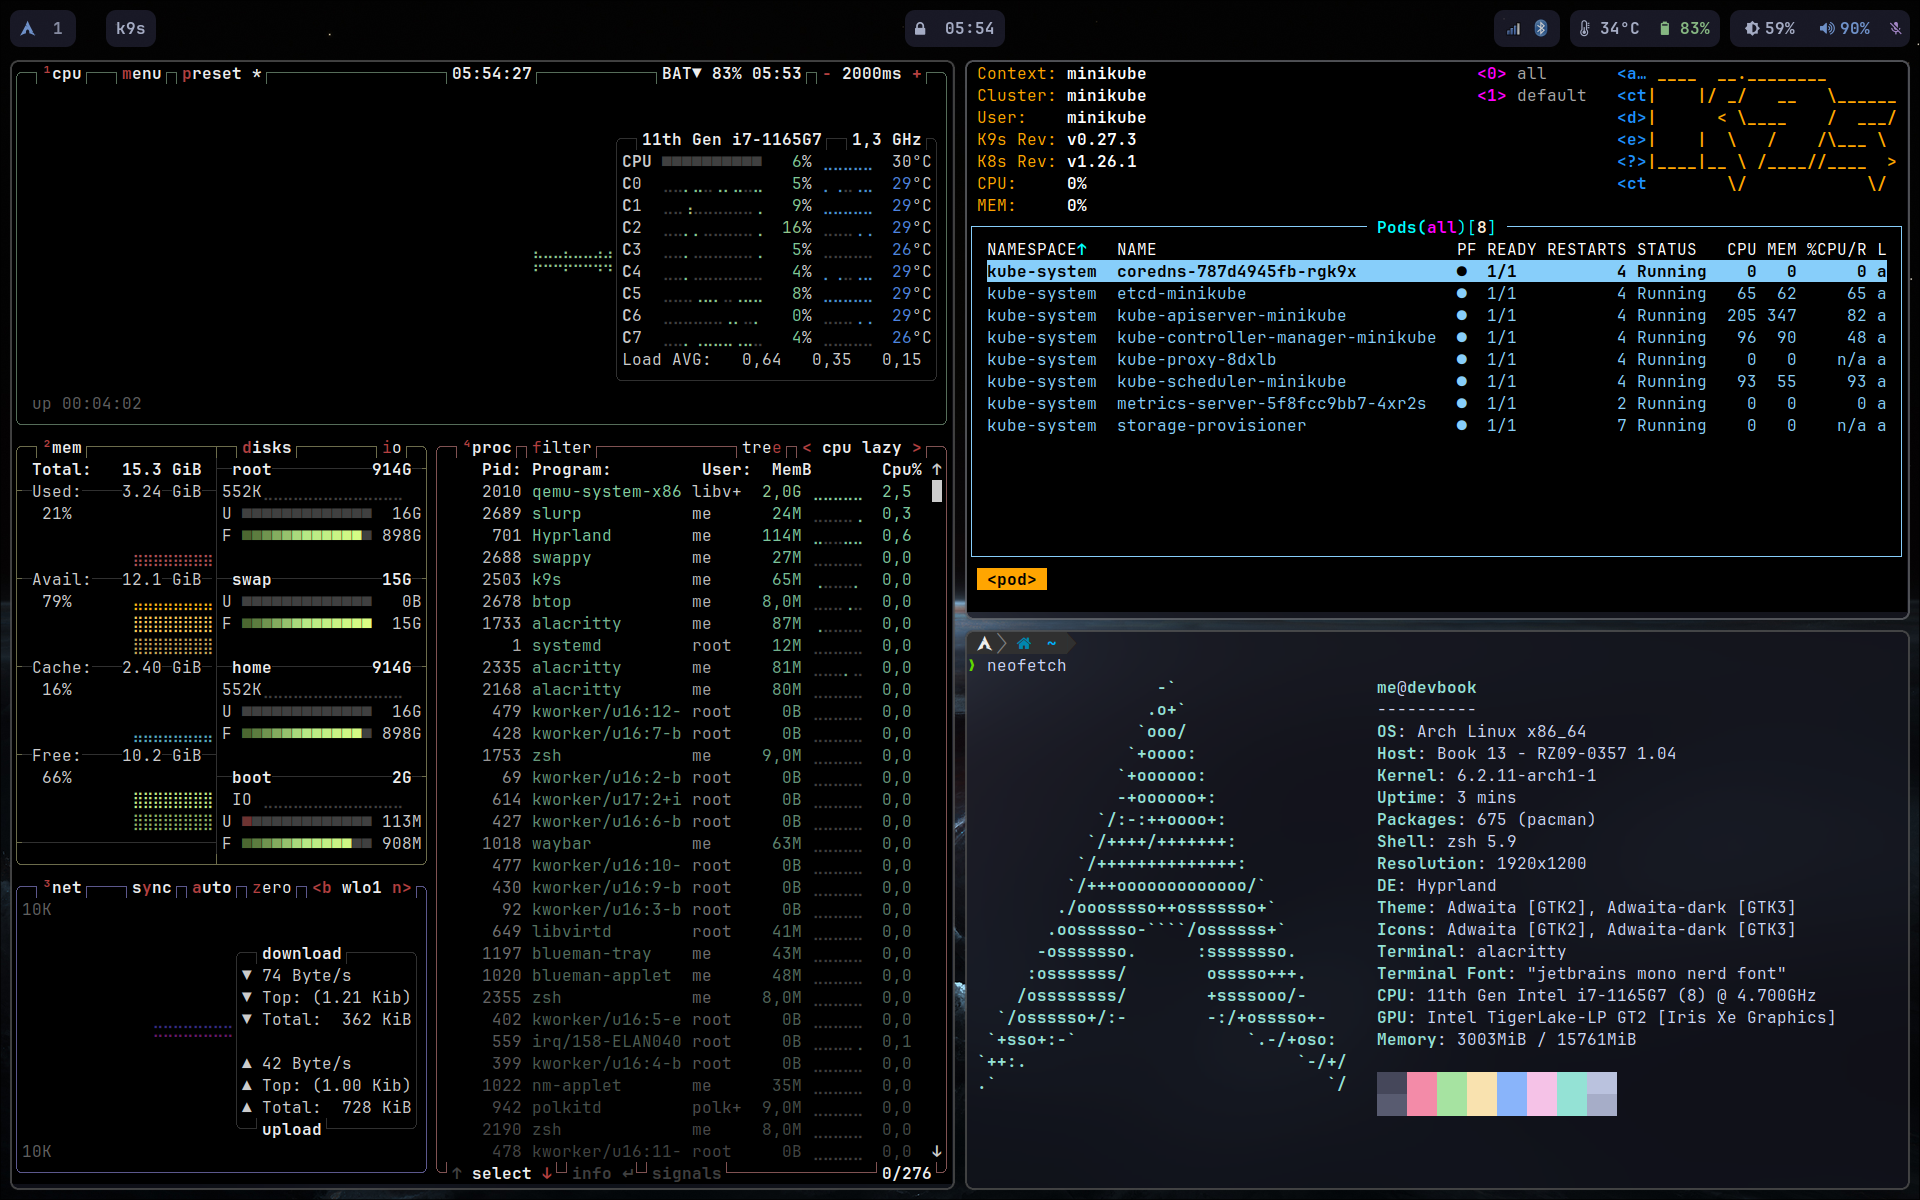Viewport: 1920px width, 1200px height.
Task: Click the STATUS column header in k9s
Action: click(x=1666, y=250)
